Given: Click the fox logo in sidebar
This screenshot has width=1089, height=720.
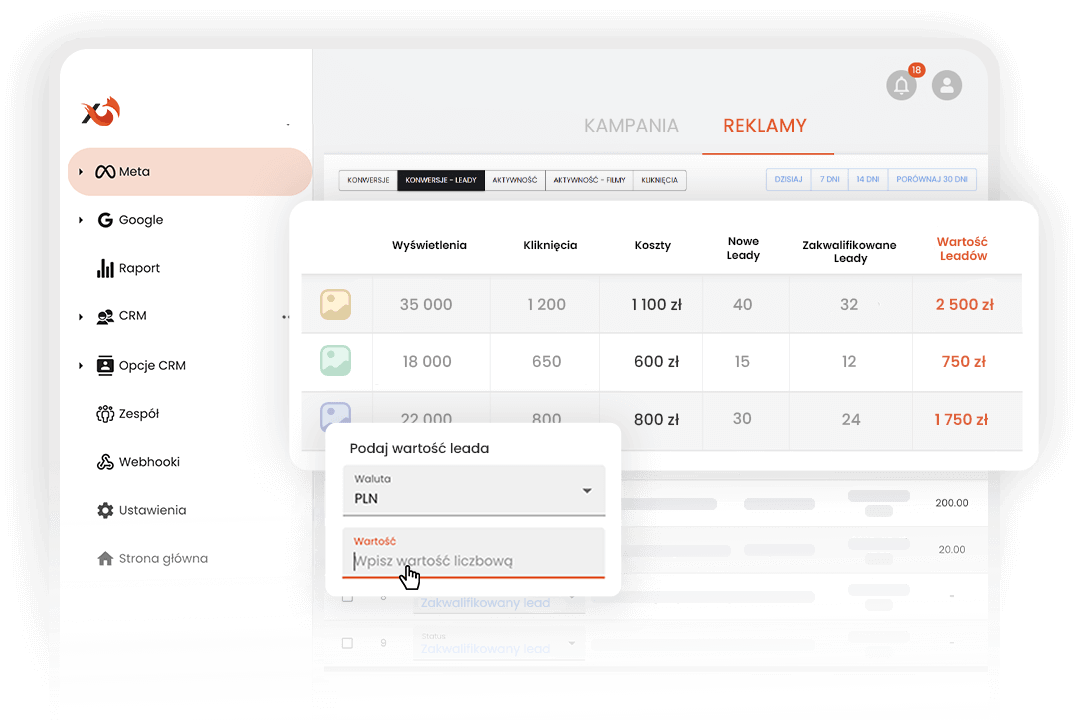Looking at the screenshot, I should [x=101, y=110].
